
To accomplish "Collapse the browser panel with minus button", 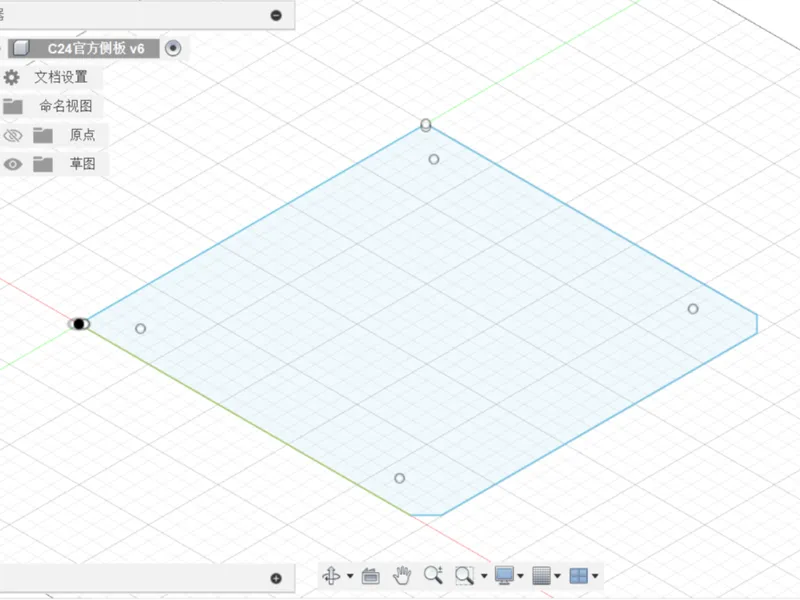I will (x=276, y=15).
